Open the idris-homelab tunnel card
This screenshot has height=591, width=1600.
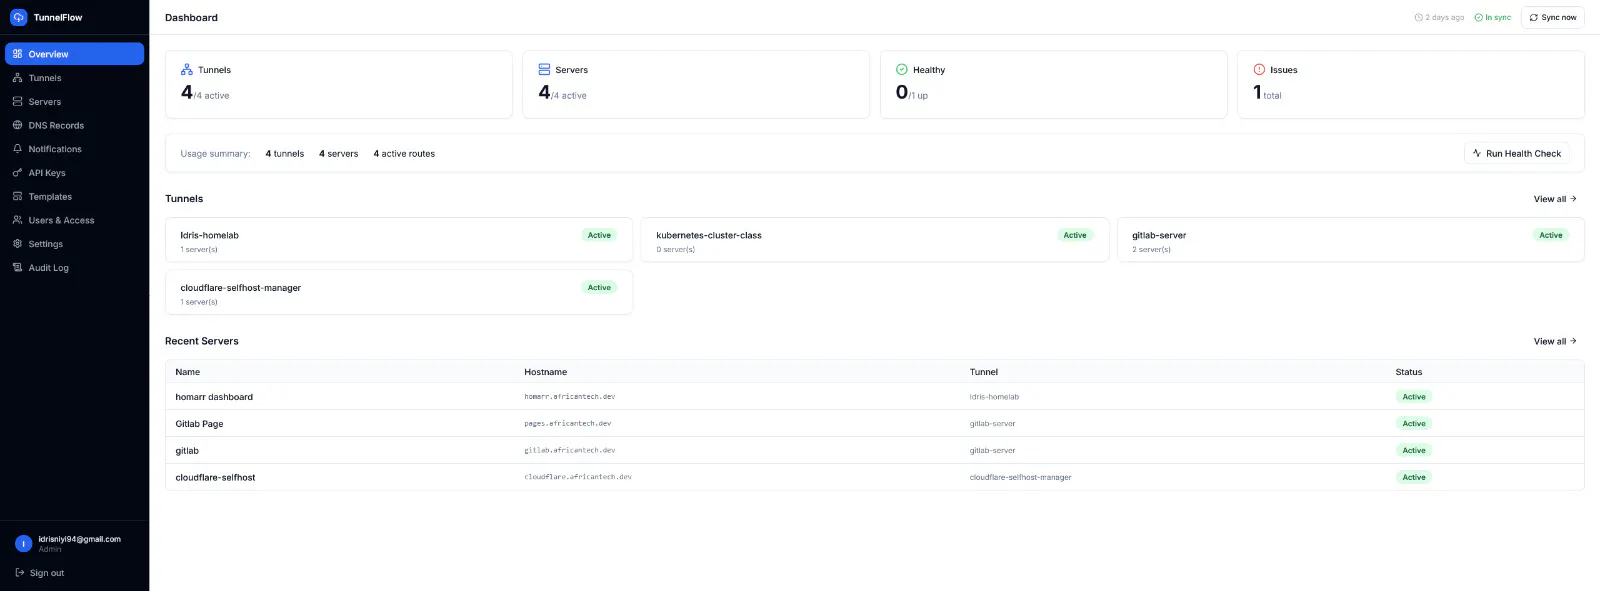coord(399,240)
